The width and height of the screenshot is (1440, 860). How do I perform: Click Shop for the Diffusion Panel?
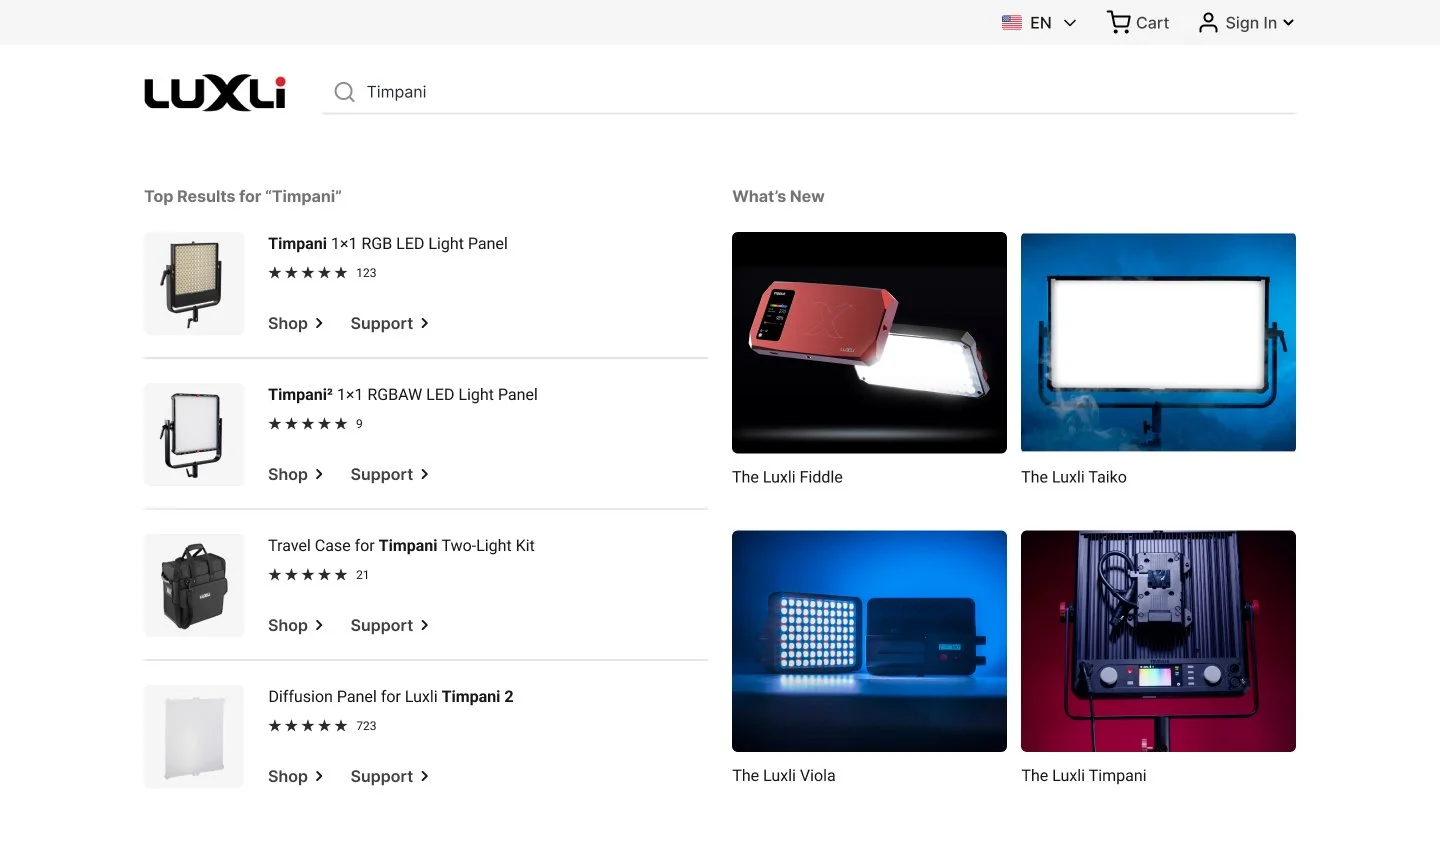296,777
